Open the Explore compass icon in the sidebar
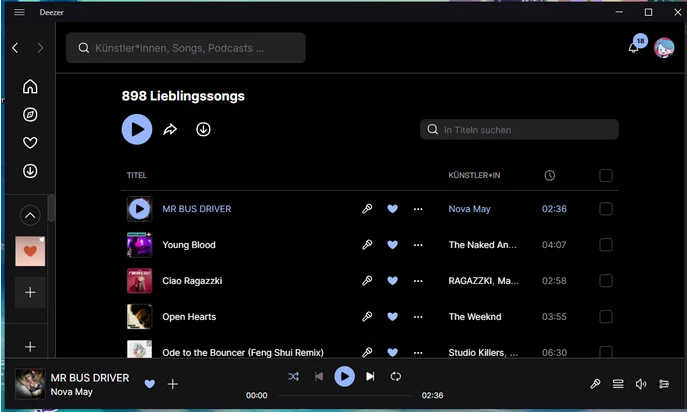Viewport: 687px width, 412px height. point(30,115)
